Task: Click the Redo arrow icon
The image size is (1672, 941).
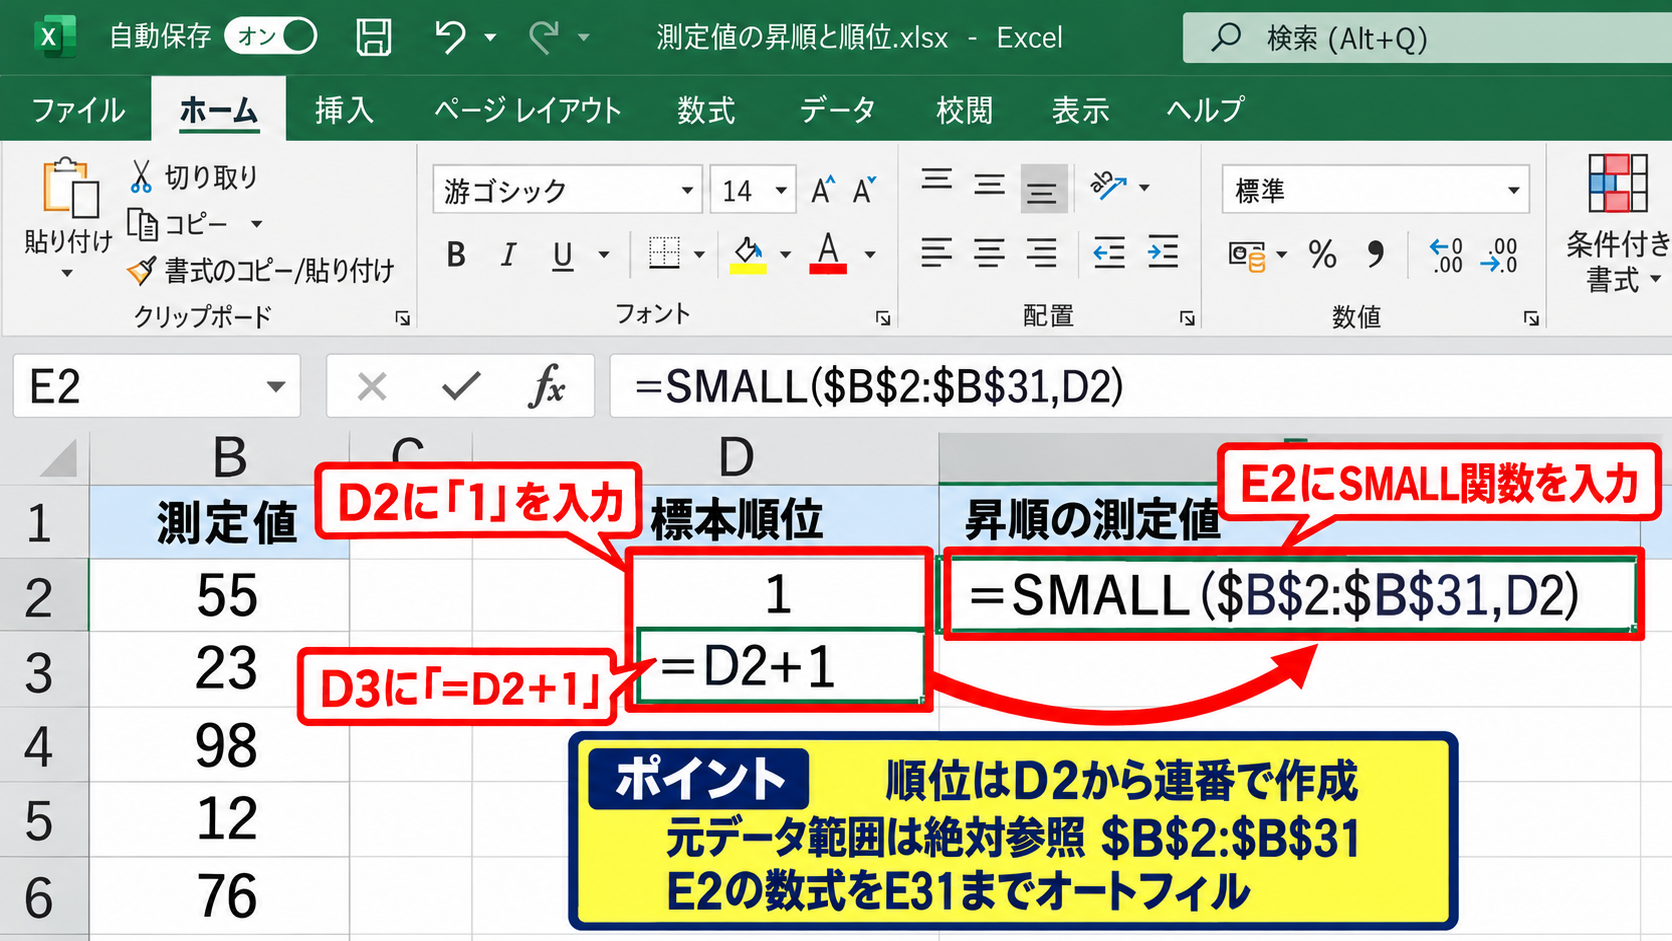Action: [544, 37]
